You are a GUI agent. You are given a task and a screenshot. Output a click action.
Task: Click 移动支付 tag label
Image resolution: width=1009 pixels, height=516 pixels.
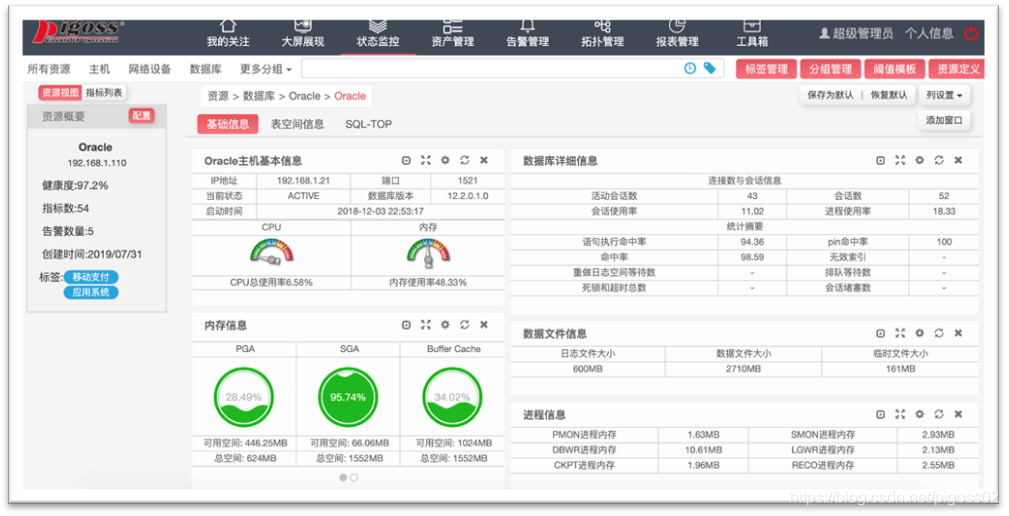(x=91, y=277)
